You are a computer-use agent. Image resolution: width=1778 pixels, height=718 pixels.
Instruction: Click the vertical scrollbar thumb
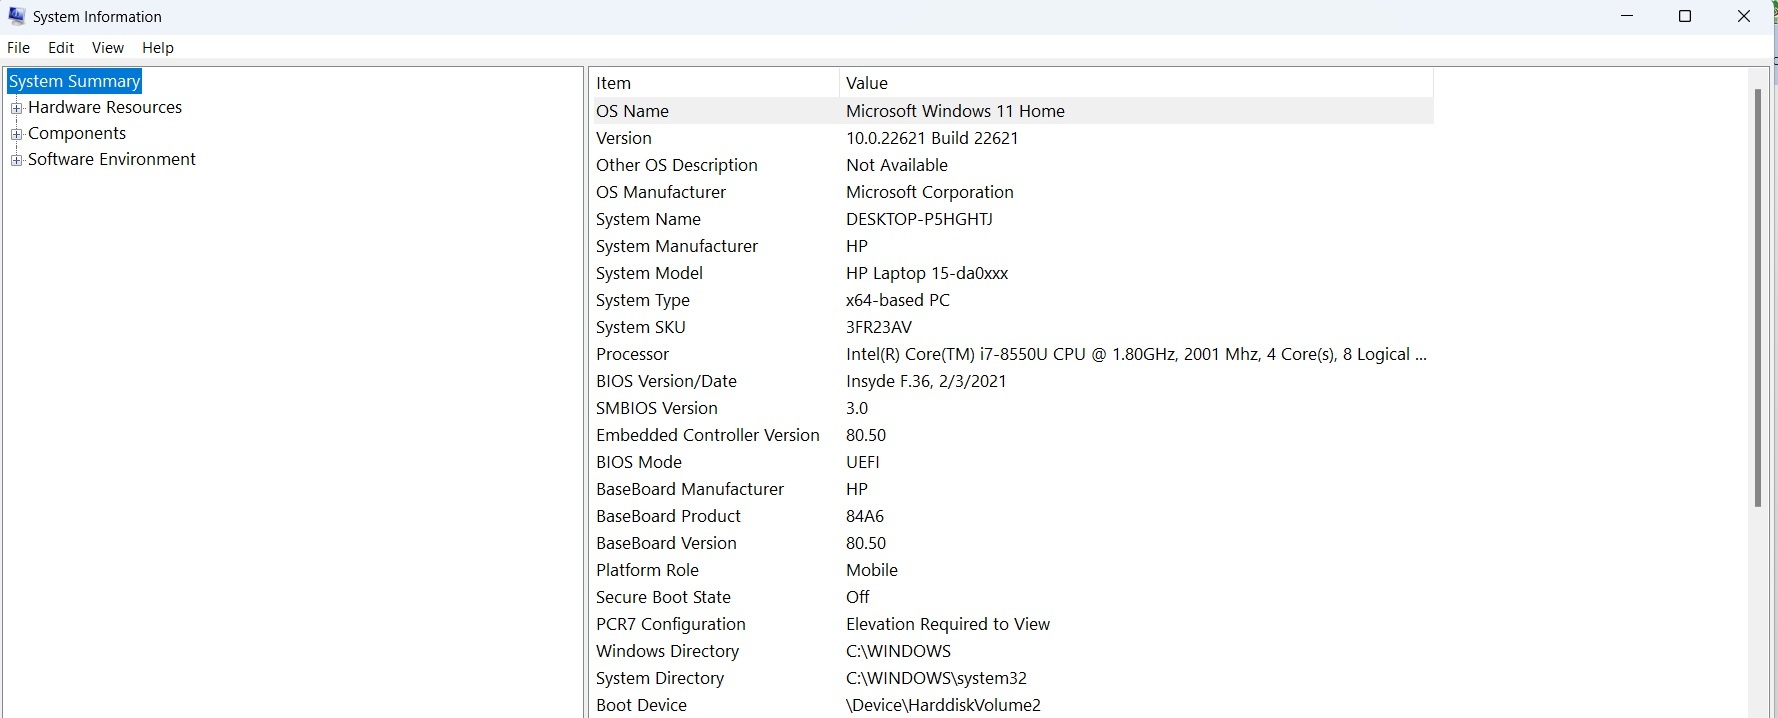pos(1758,298)
